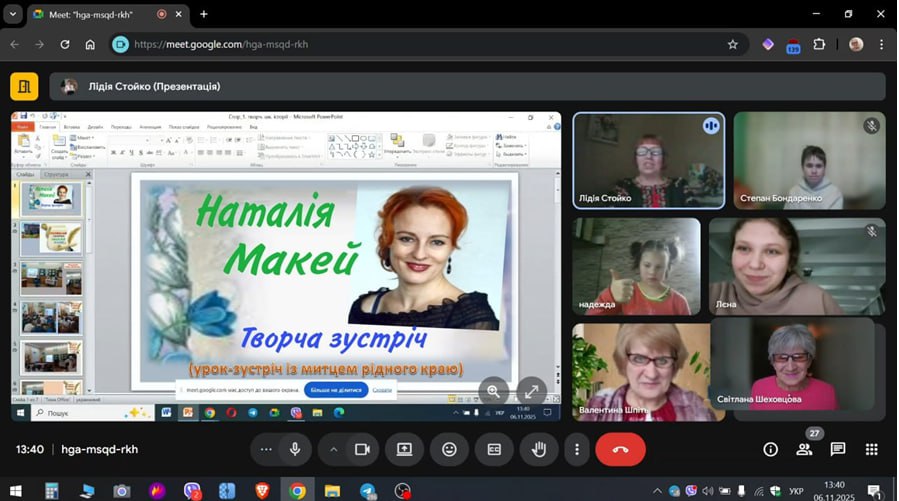This screenshot has width=899, height=501.
Task: Toggle the camera on or off
Action: [363, 450]
